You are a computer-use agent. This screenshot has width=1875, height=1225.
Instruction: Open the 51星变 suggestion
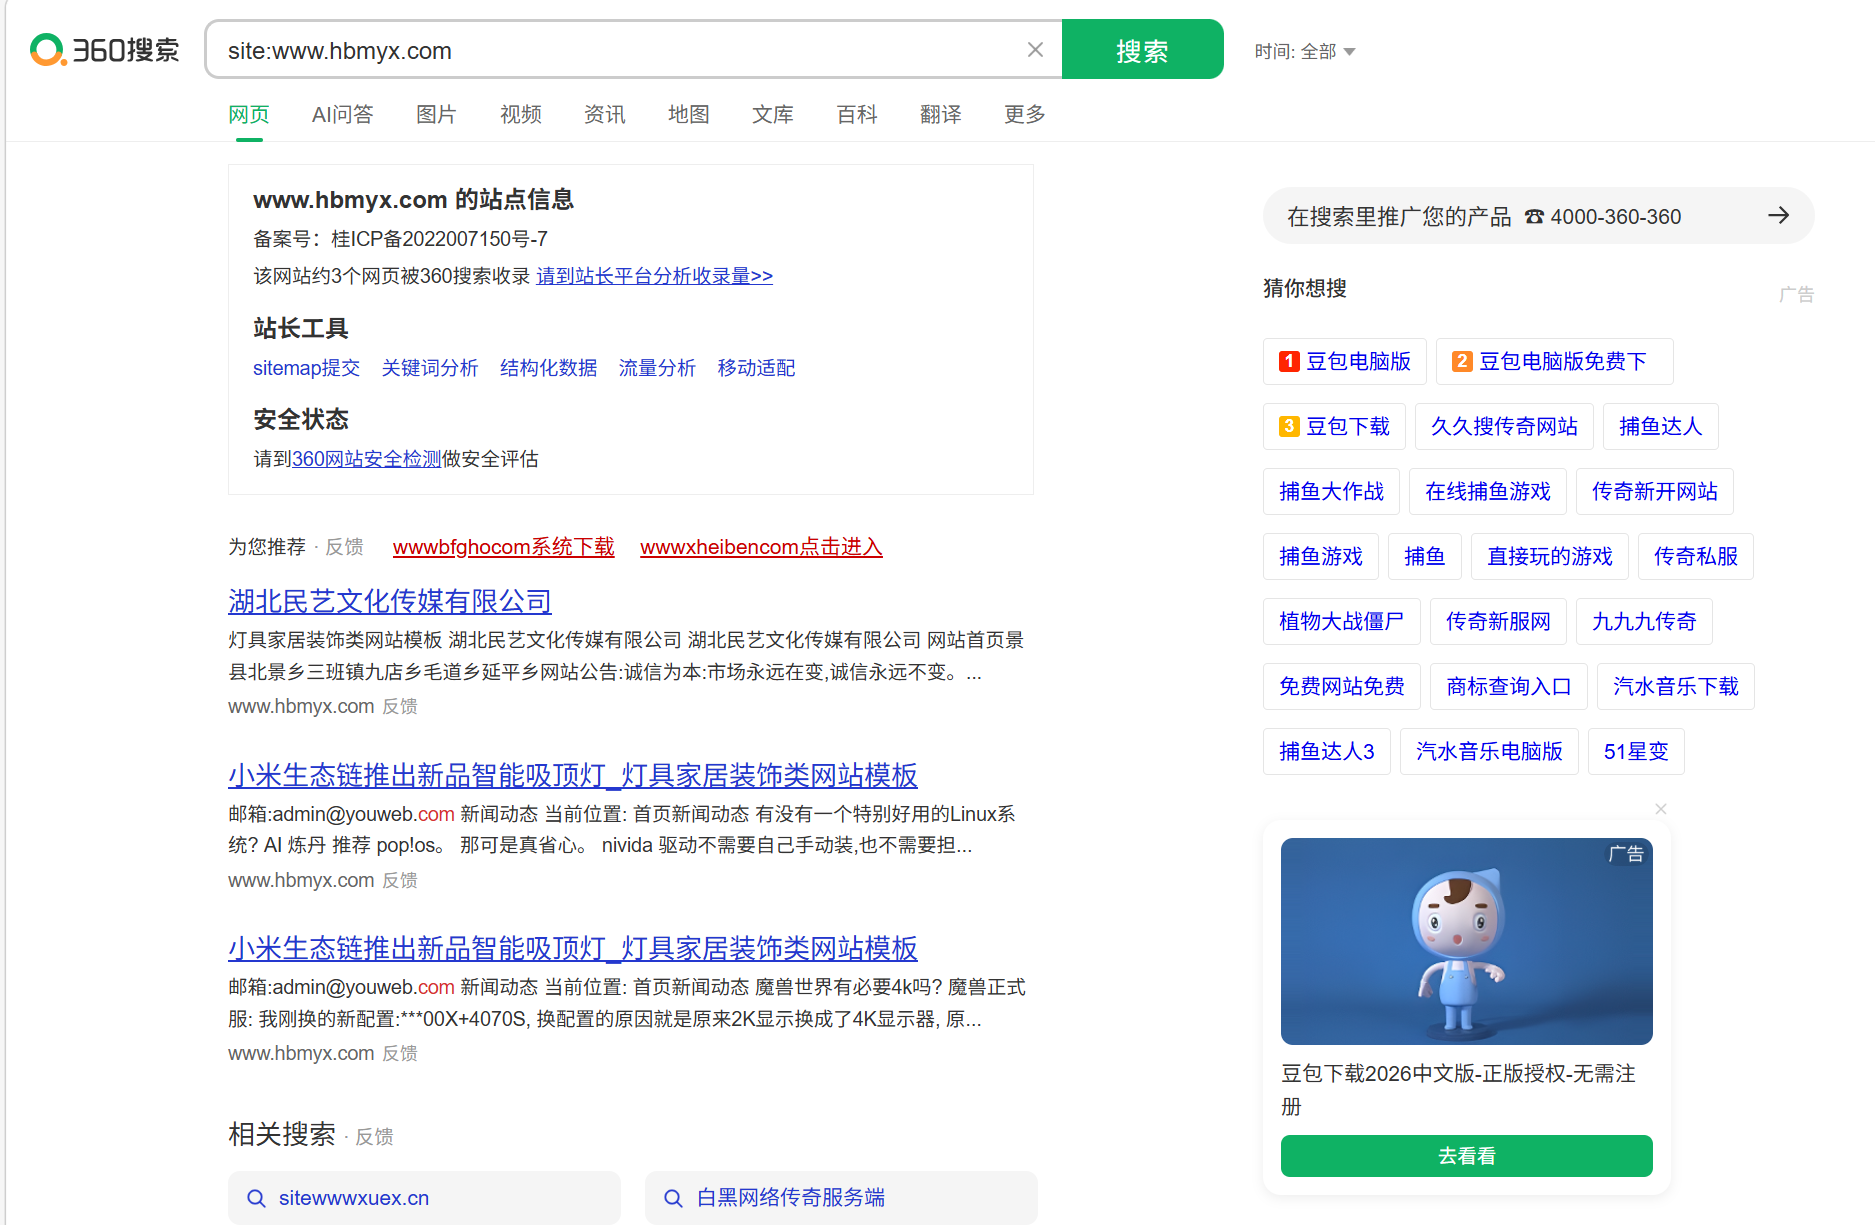pos(1636,751)
